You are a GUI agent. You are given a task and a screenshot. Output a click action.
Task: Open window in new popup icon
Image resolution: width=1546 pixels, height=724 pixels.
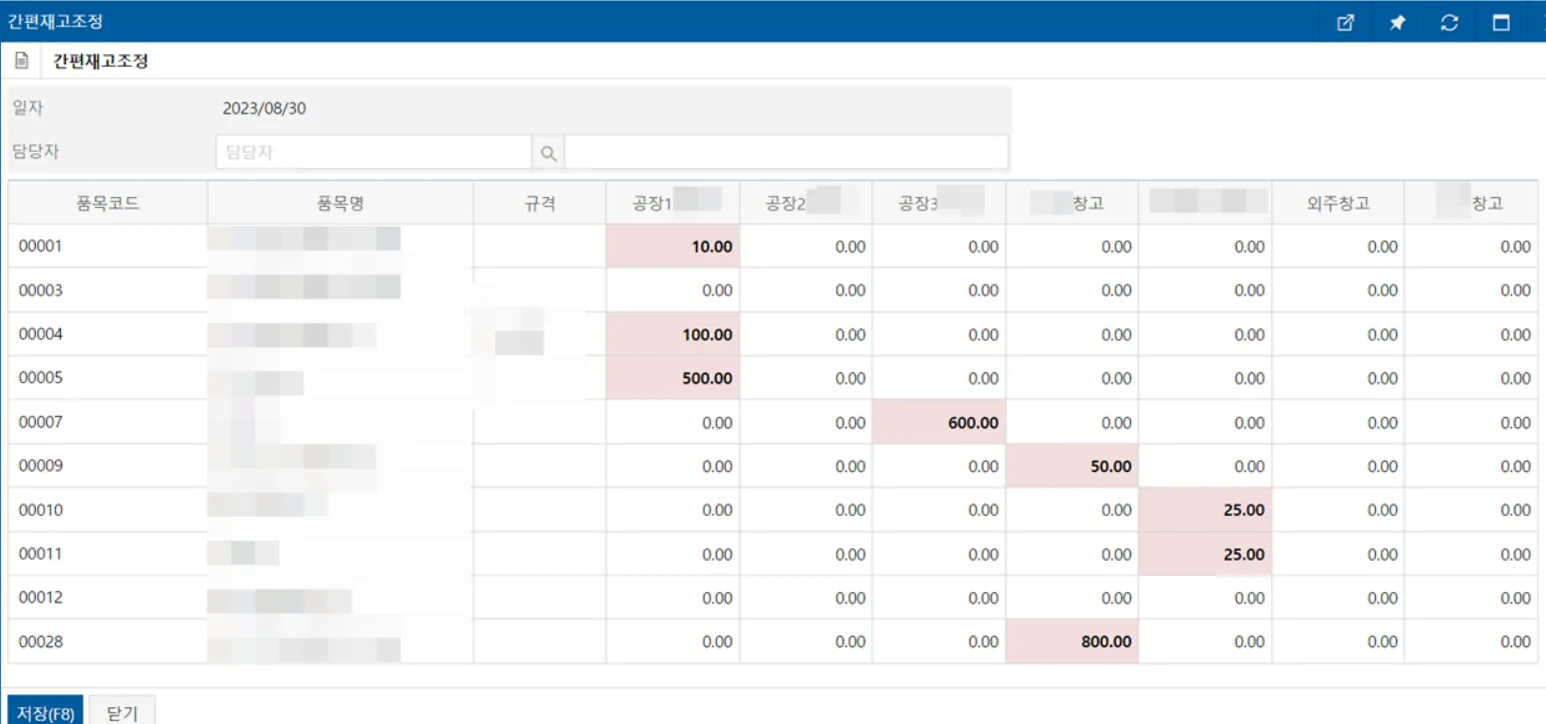coord(1345,23)
